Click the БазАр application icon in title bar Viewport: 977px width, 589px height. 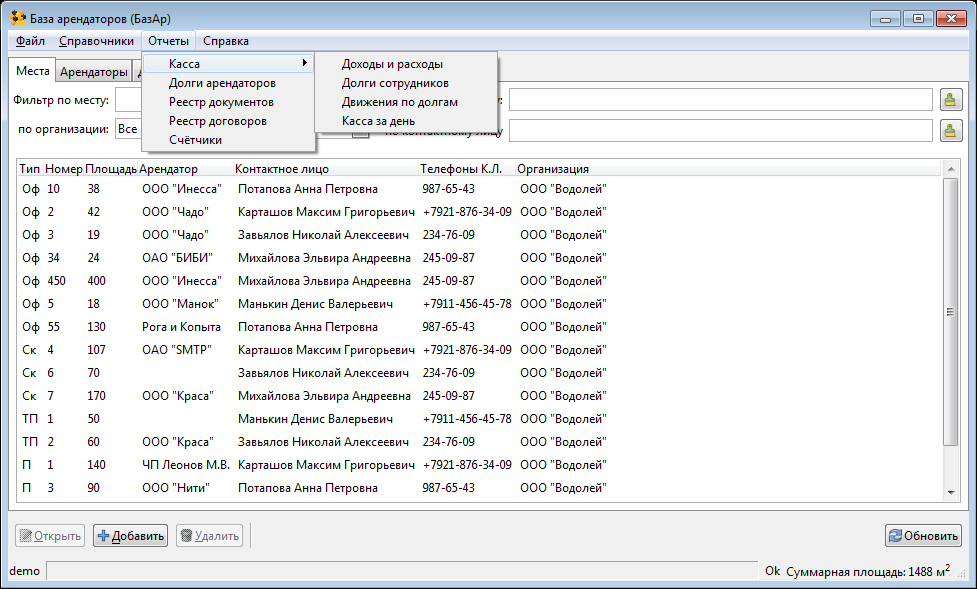point(18,18)
